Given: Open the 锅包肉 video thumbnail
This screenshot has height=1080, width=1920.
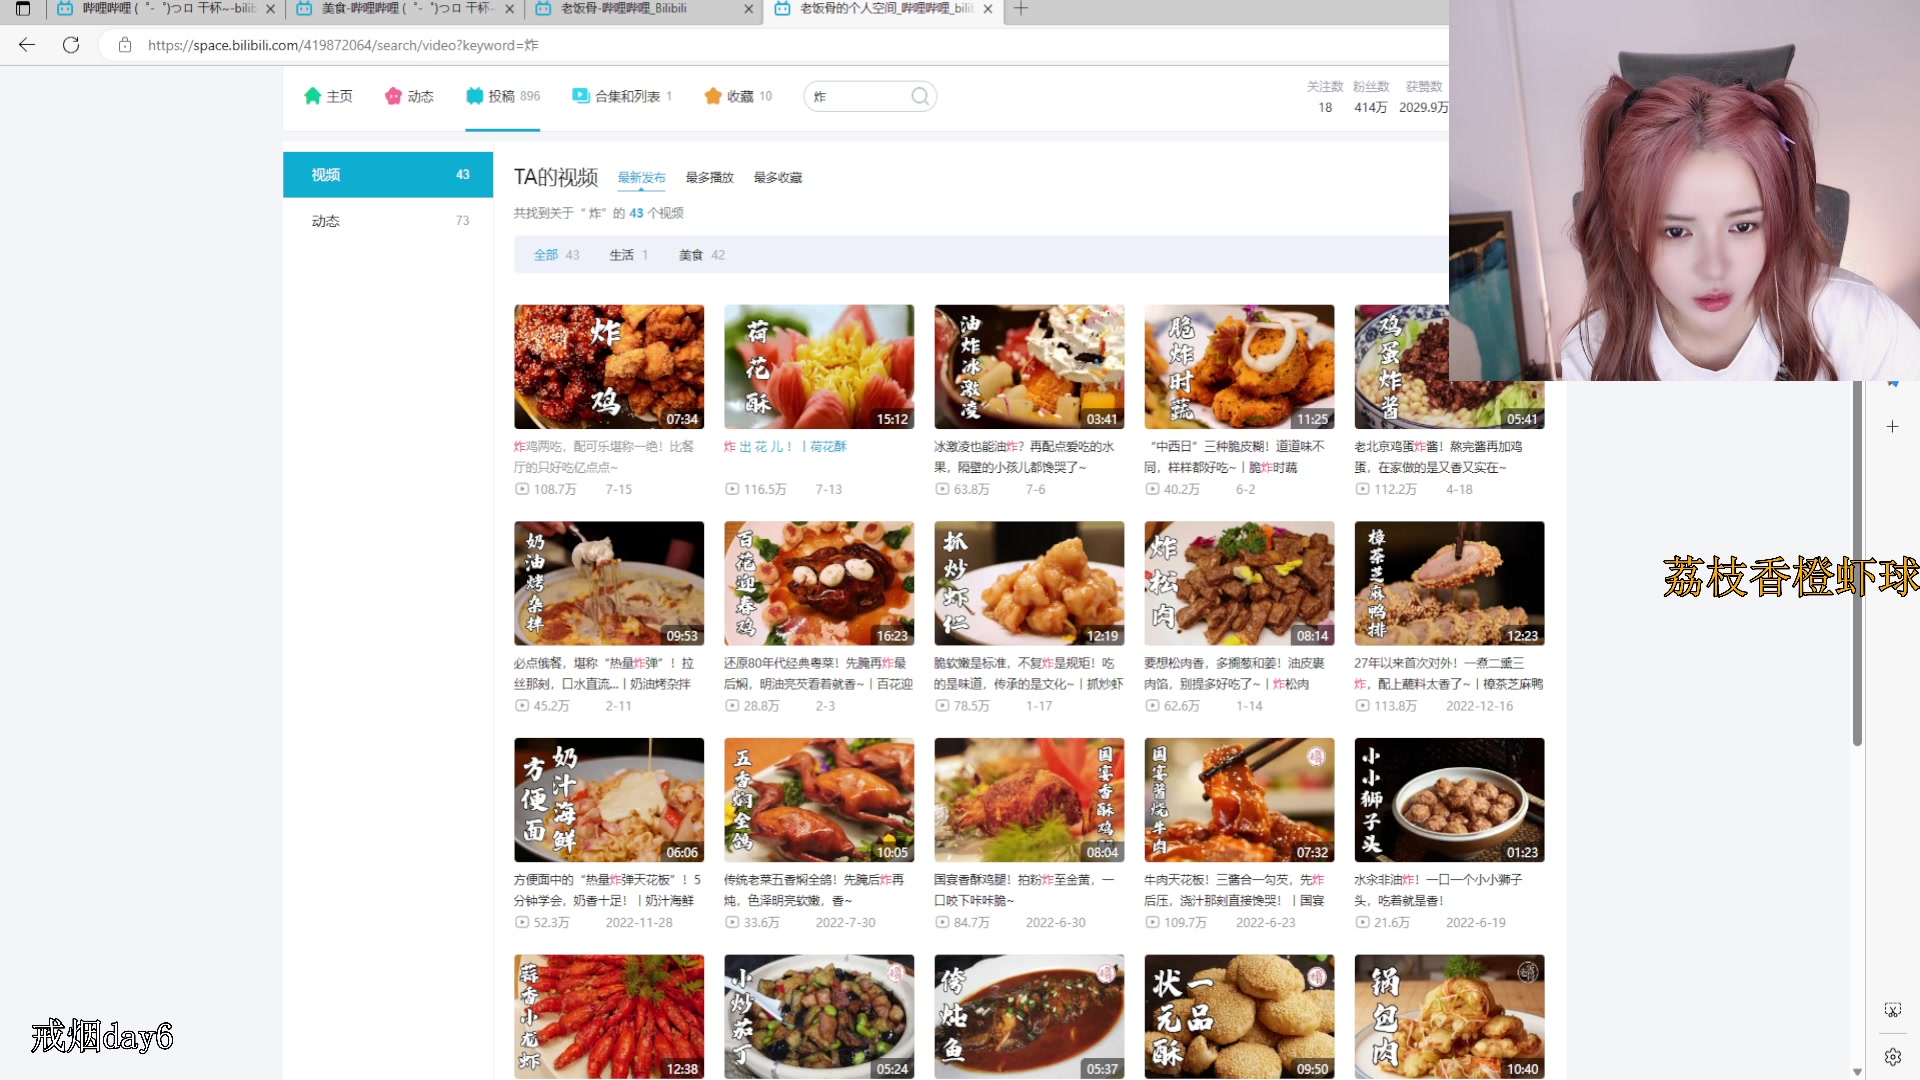Looking at the screenshot, I should (x=1449, y=1016).
